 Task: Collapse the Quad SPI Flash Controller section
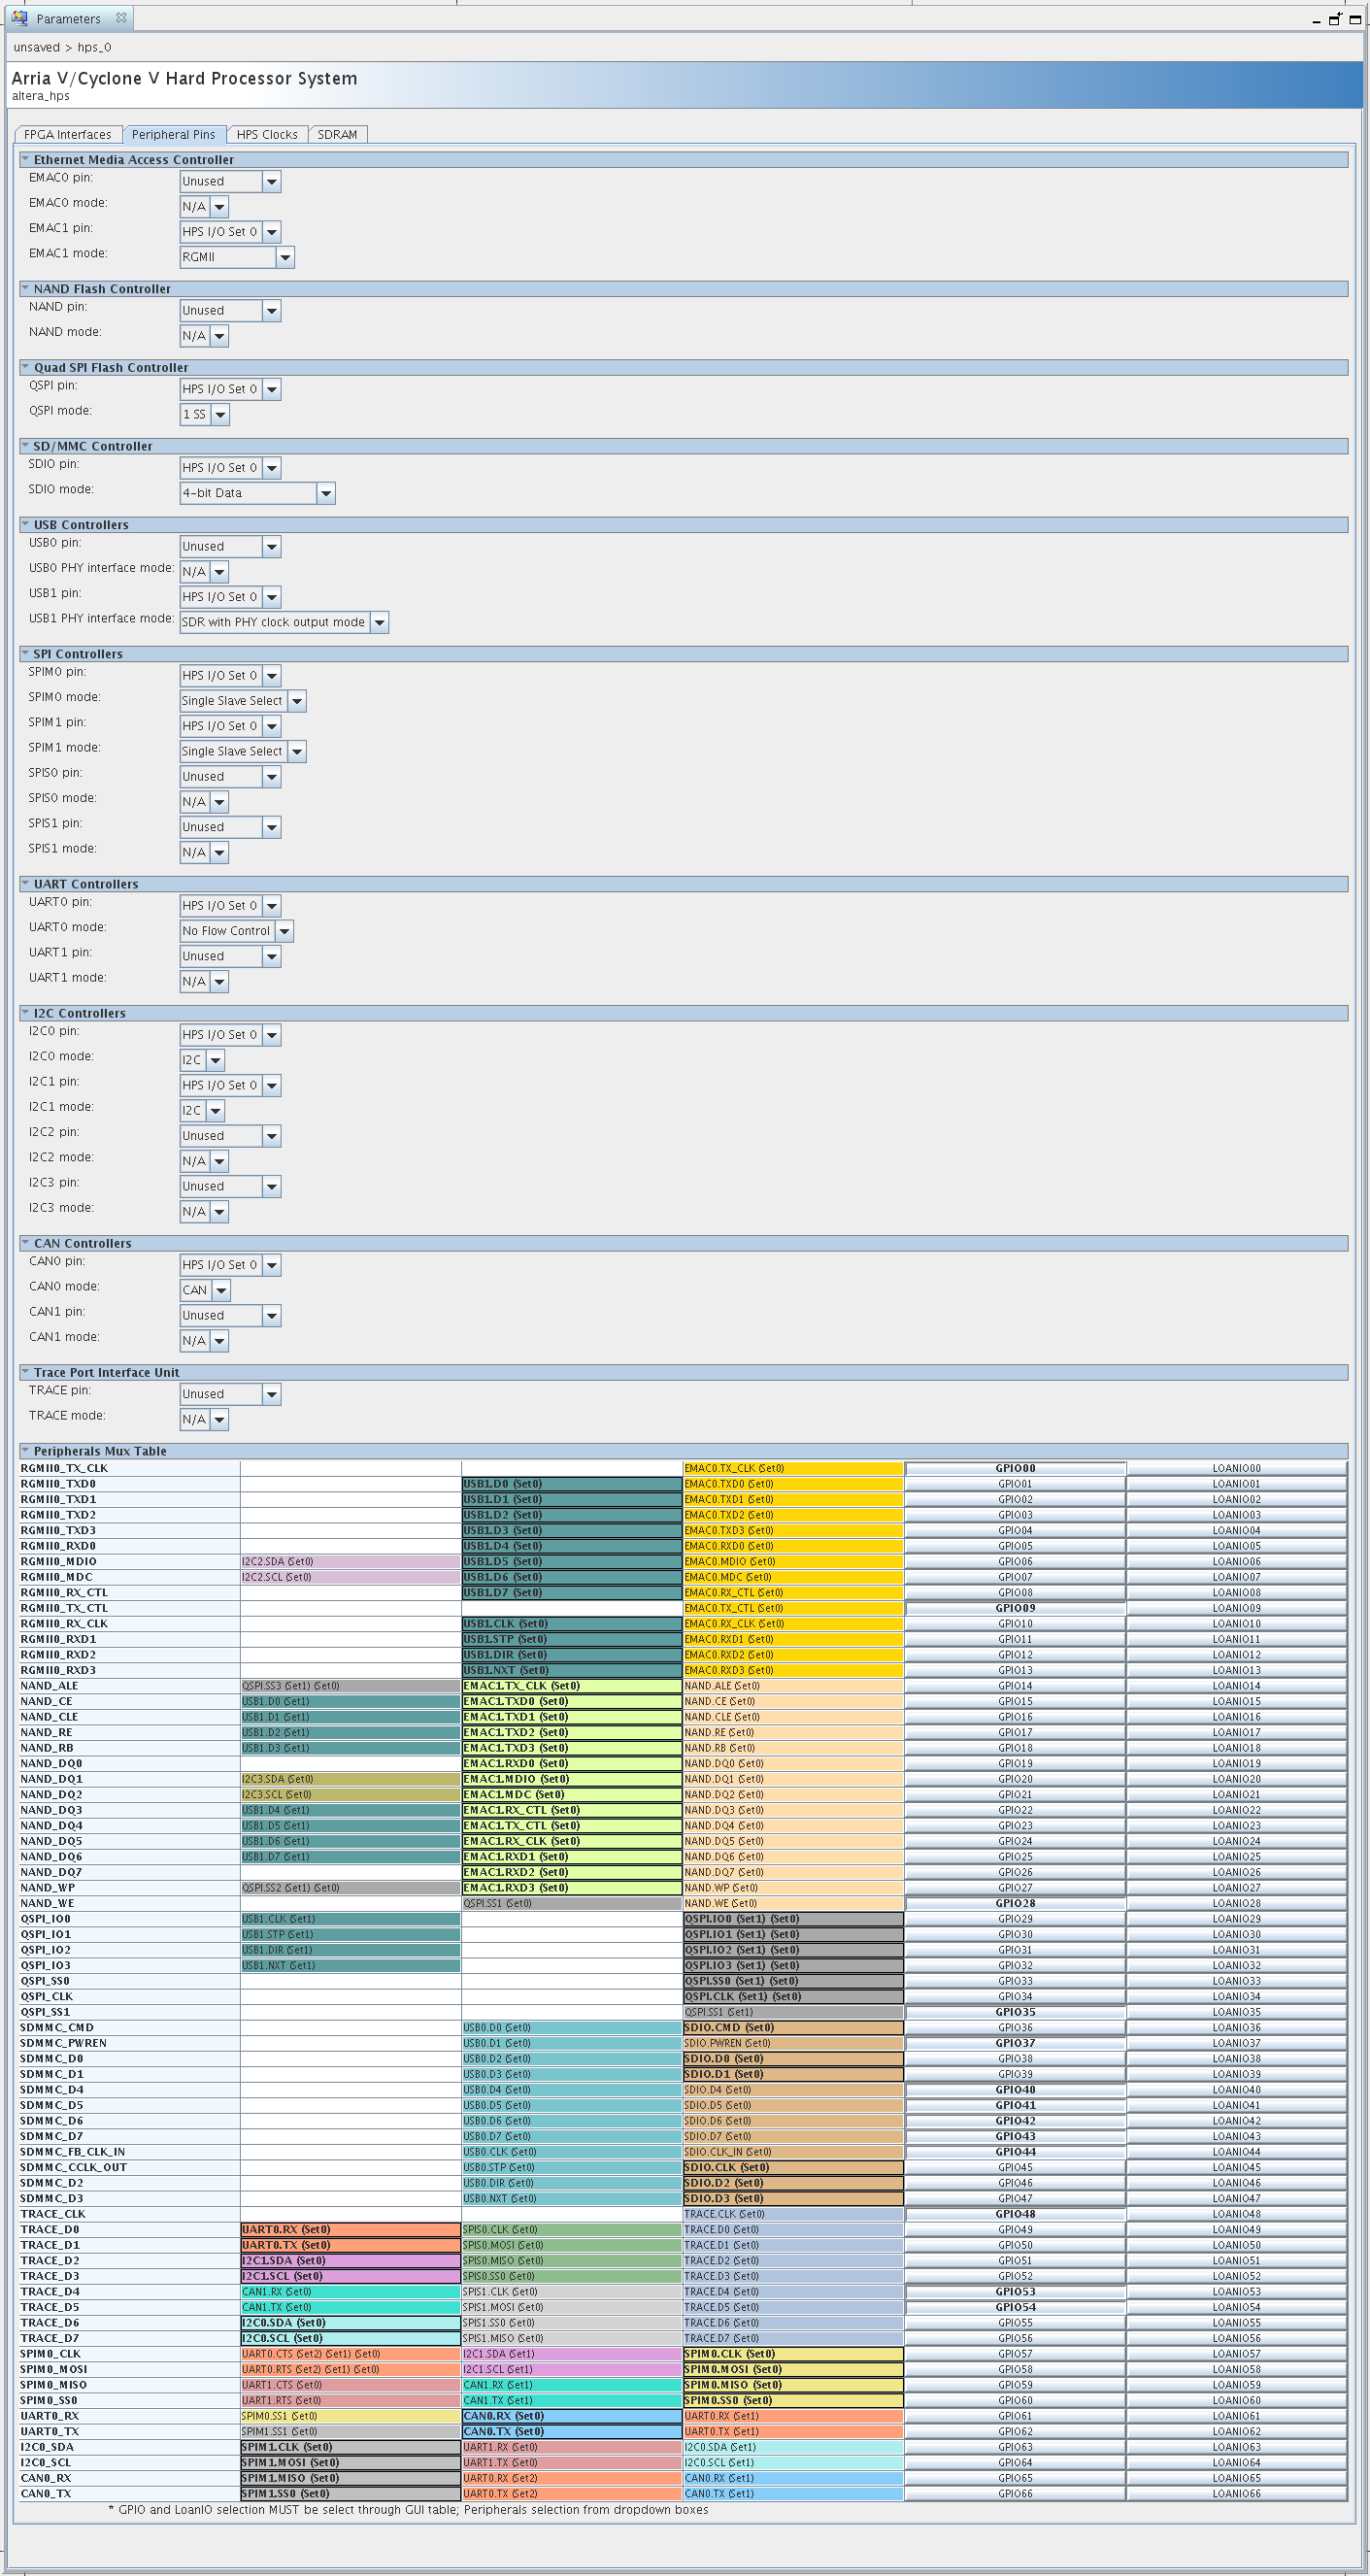click(x=25, y=367)
